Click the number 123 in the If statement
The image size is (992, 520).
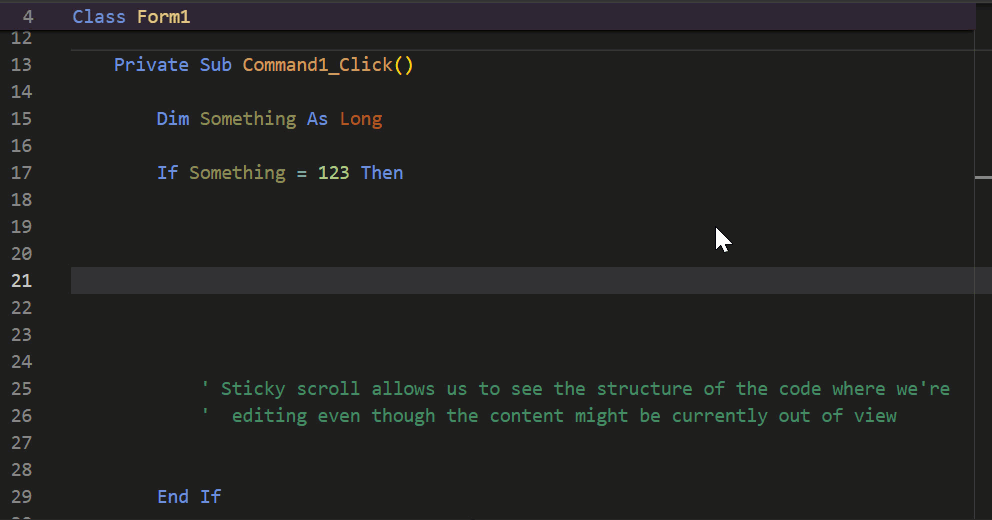[x=333, y=173]
